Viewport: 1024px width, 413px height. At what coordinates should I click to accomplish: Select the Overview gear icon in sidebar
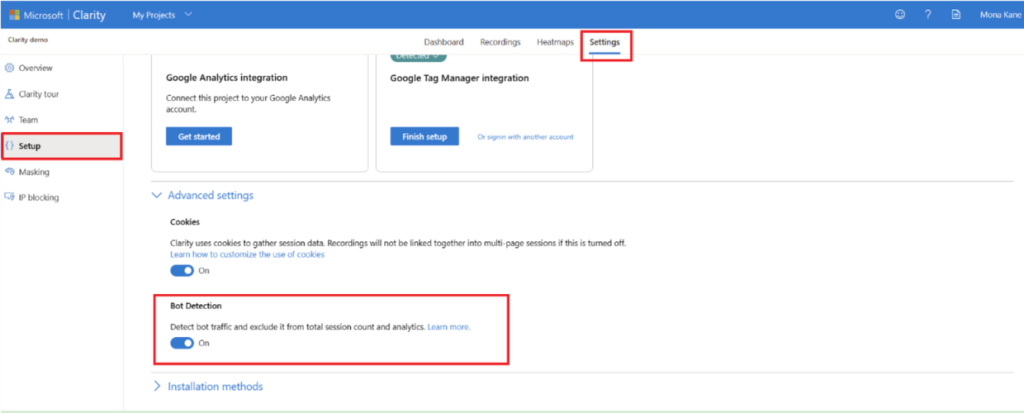[x=10, y=68]
